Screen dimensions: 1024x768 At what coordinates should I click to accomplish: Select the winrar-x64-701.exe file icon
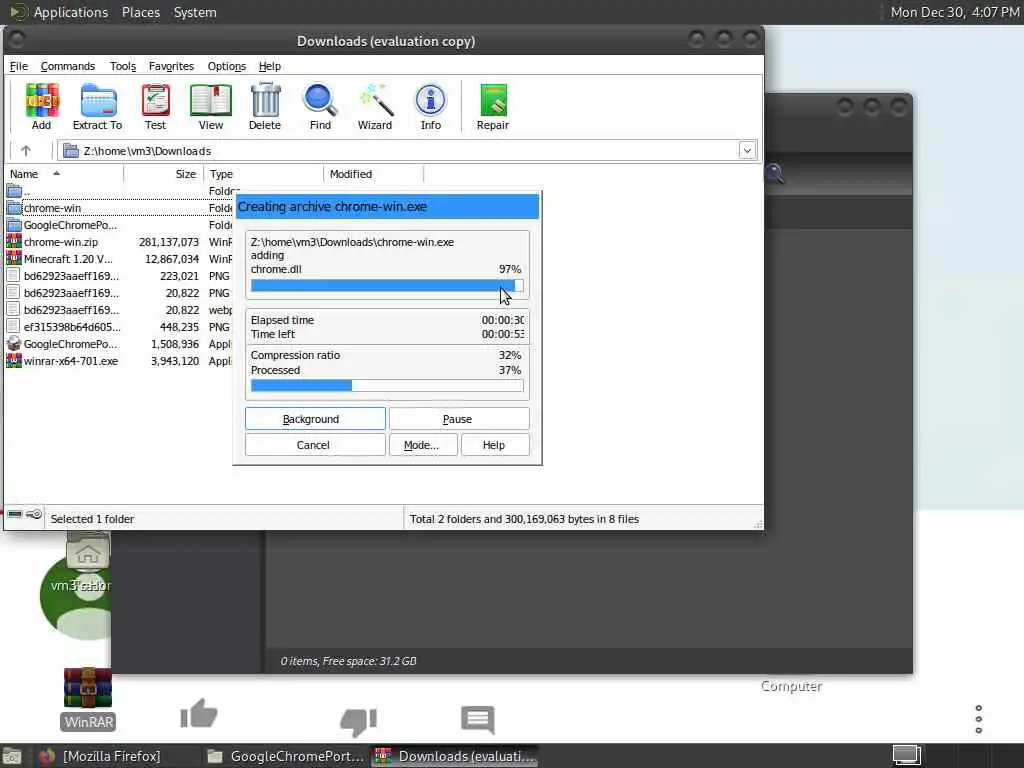coord(14,361)
